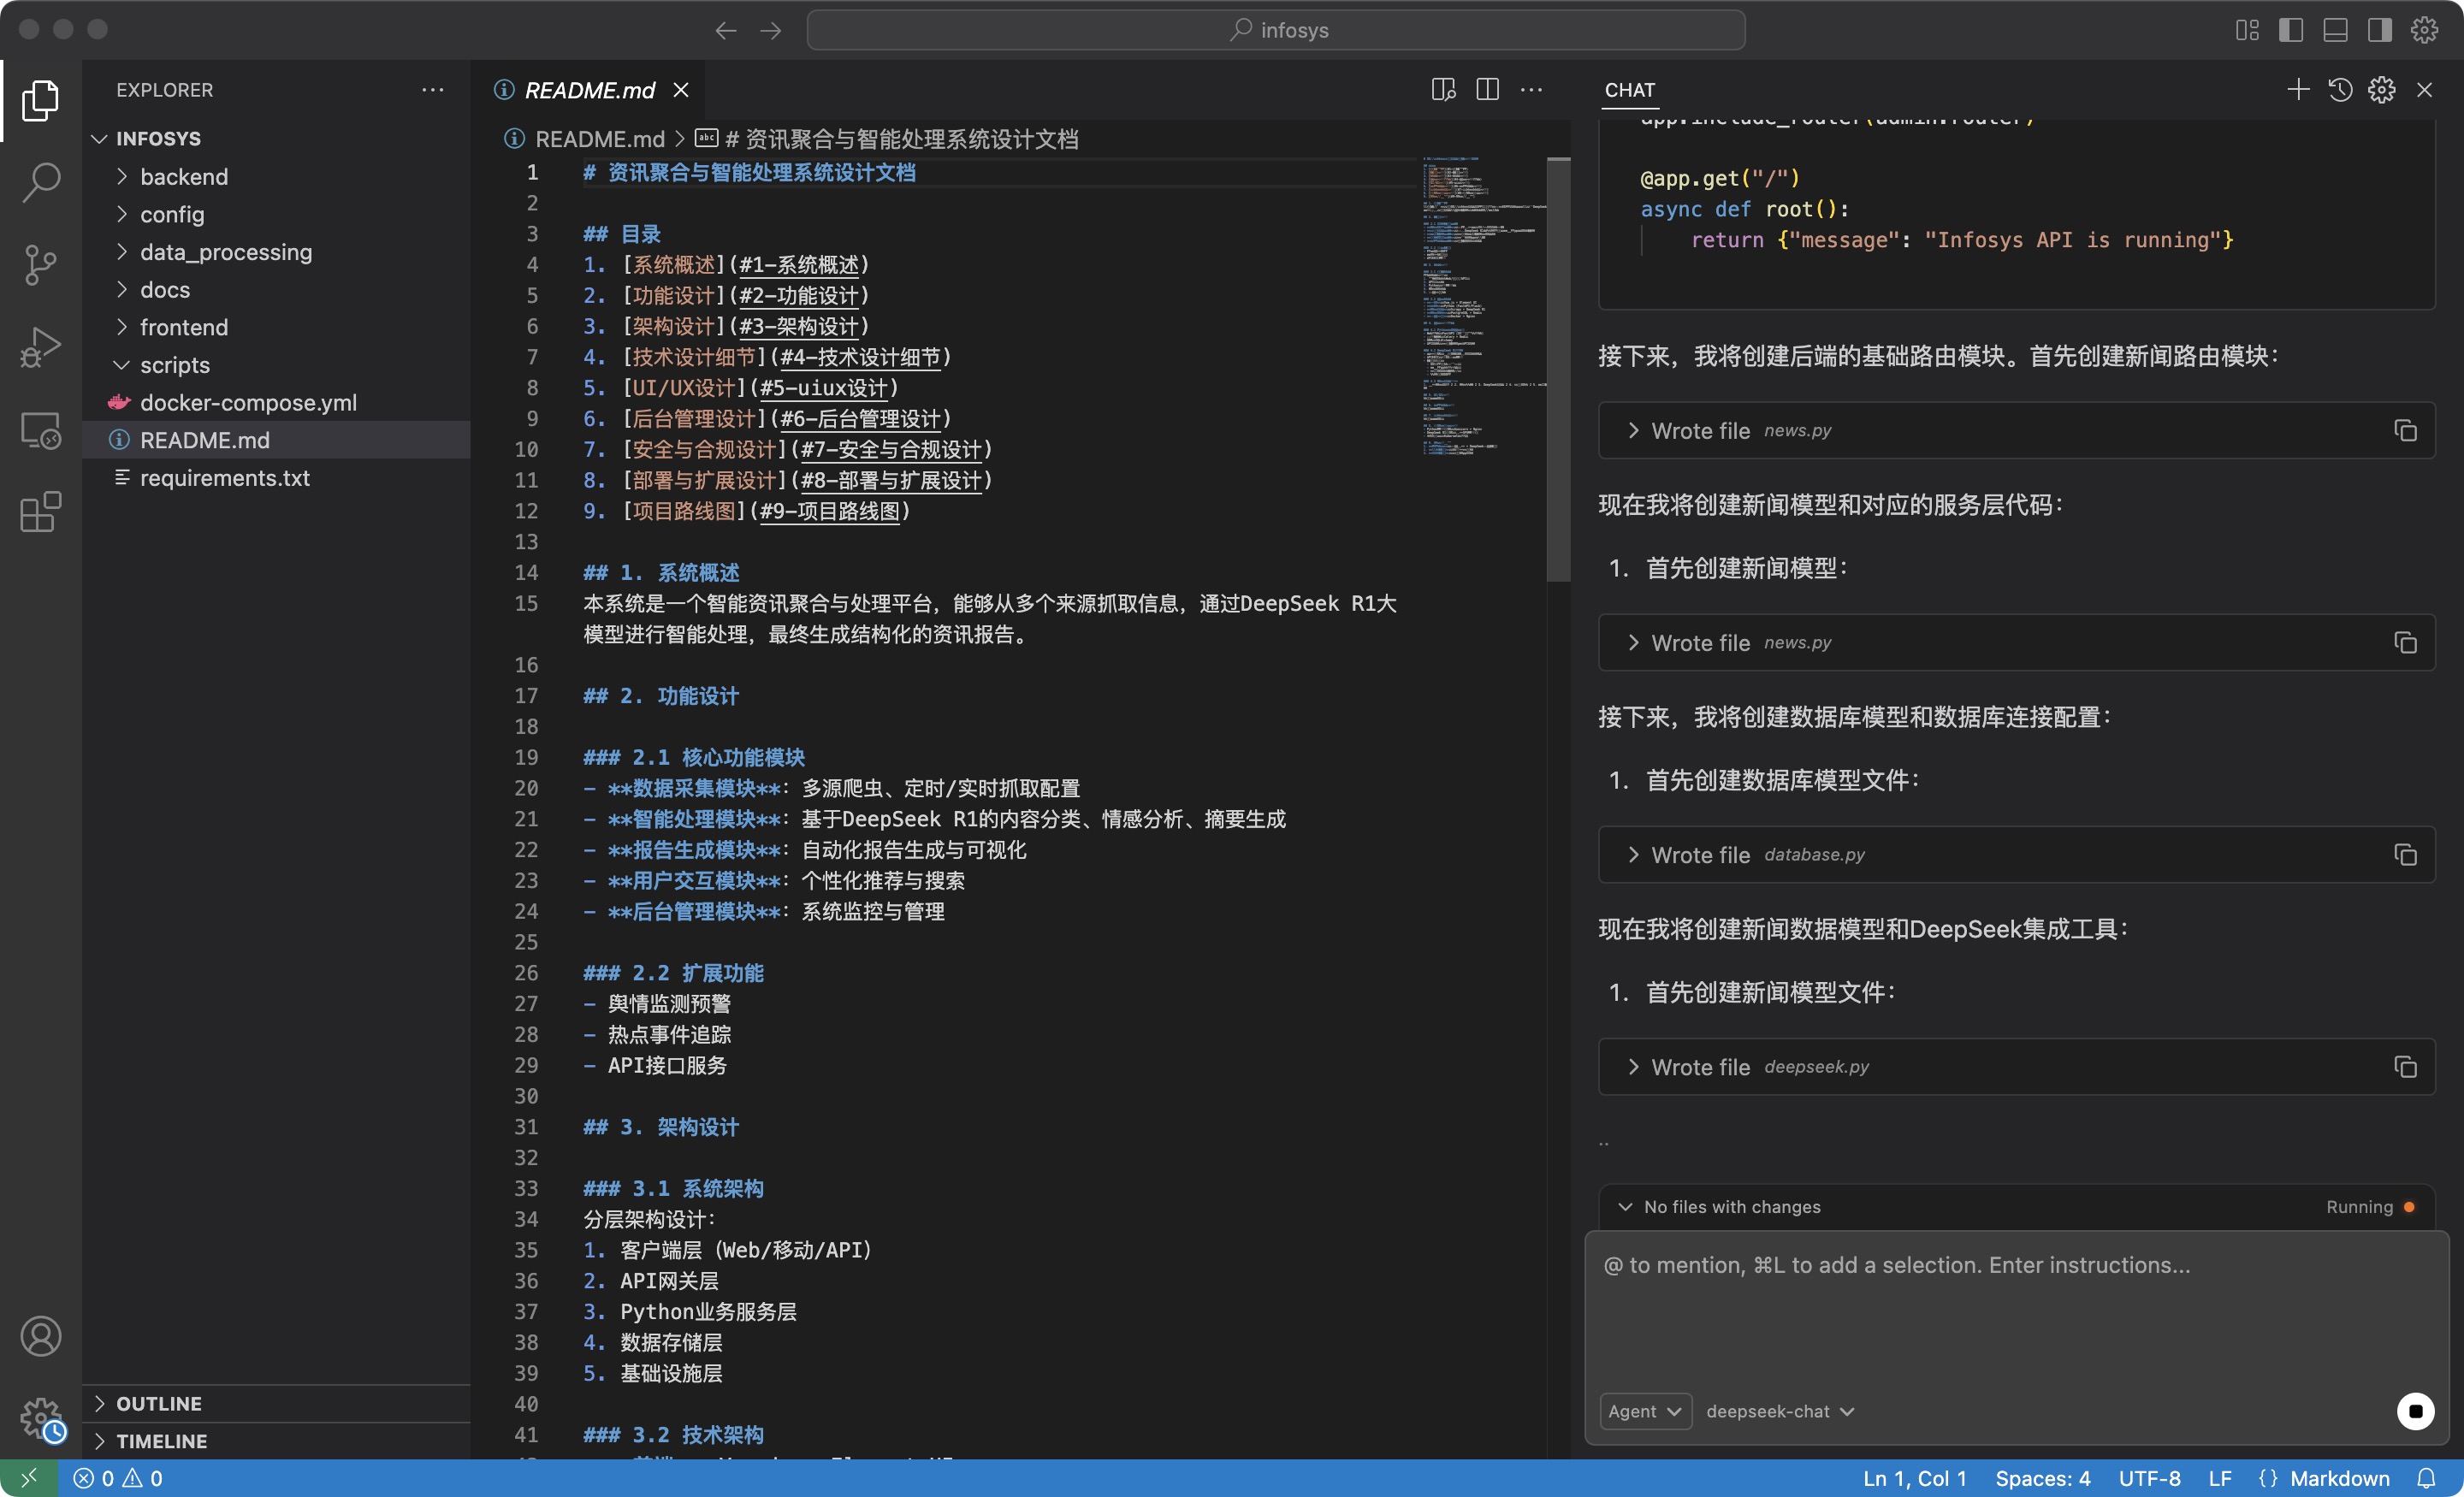Viewport: 2464px width, 1497px height.
Task: Open notifications bell in status bar
Action: coord(2426,1478)
